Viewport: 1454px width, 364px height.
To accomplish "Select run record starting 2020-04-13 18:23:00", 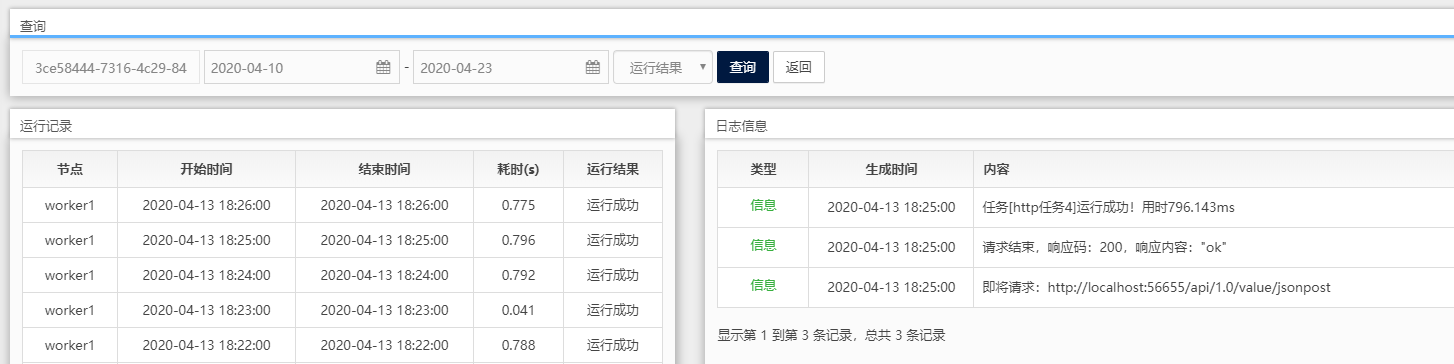I will click(x=342, y=310).
